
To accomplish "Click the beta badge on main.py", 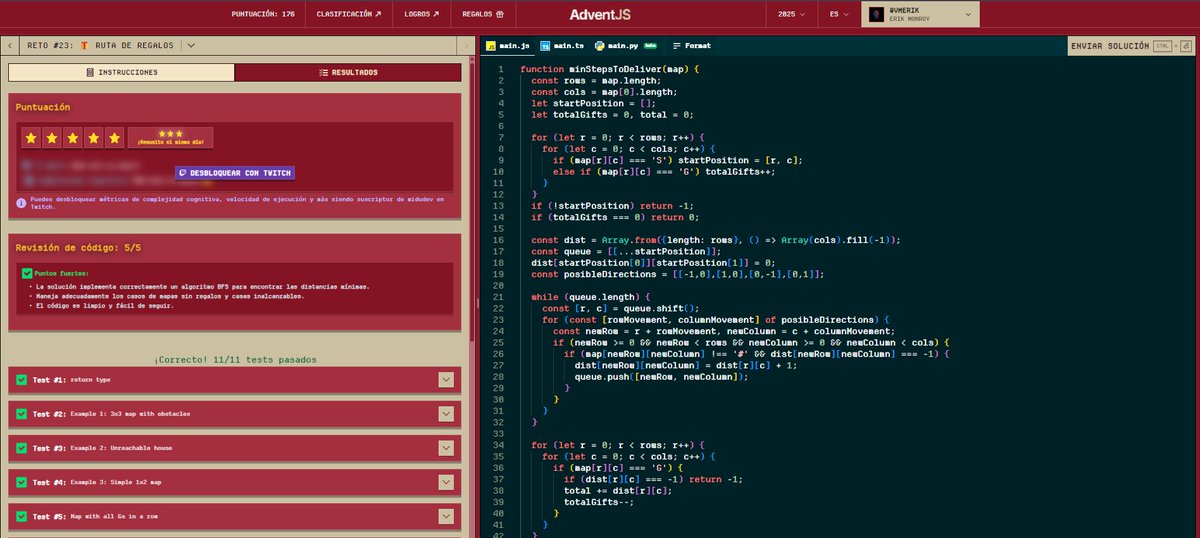I will click(x=649, y=46).
